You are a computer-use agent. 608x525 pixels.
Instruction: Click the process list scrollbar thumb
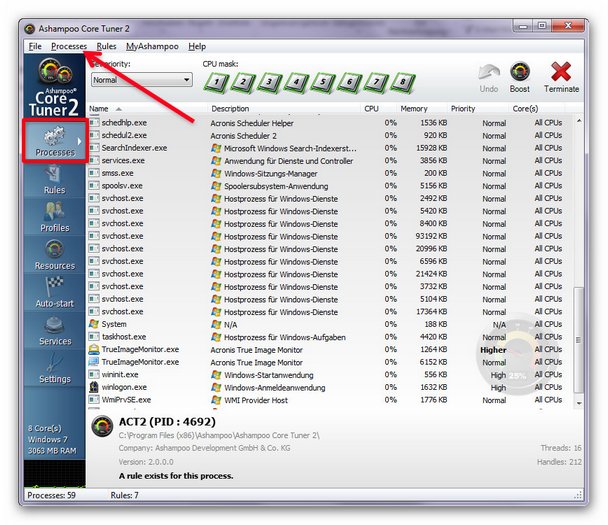point(579,340)
